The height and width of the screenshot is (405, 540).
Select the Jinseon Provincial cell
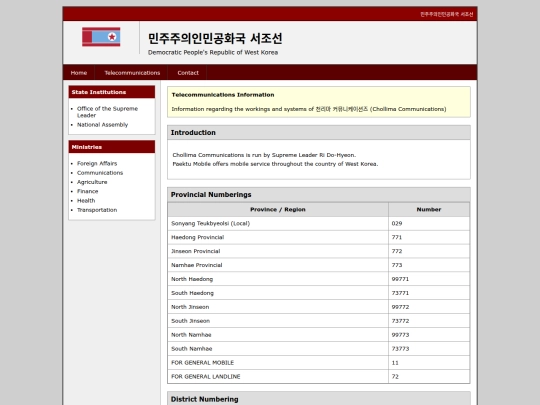tap(278, 251)
